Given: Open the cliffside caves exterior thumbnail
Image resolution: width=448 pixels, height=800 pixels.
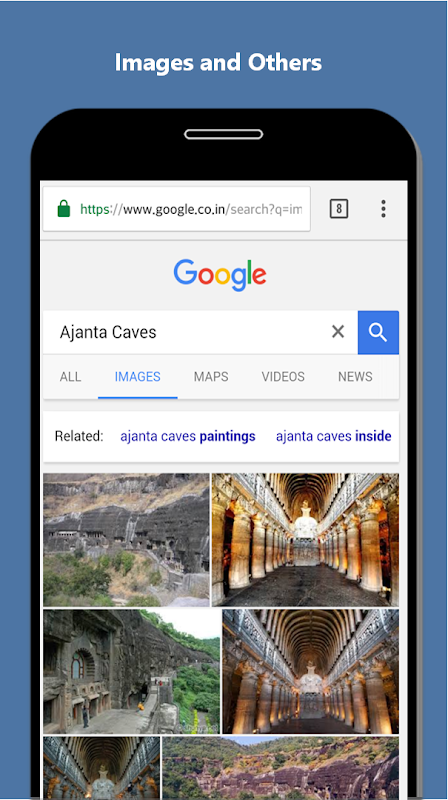Looking at the screenshot, I should tap(126, 540).
